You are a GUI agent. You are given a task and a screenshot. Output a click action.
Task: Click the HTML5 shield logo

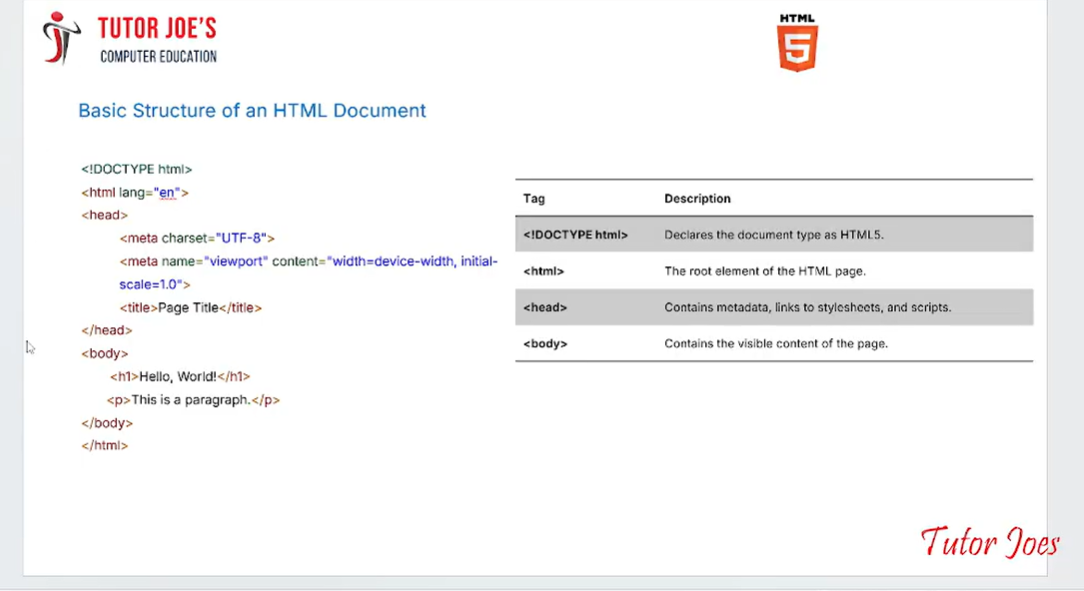coord(797,43)
